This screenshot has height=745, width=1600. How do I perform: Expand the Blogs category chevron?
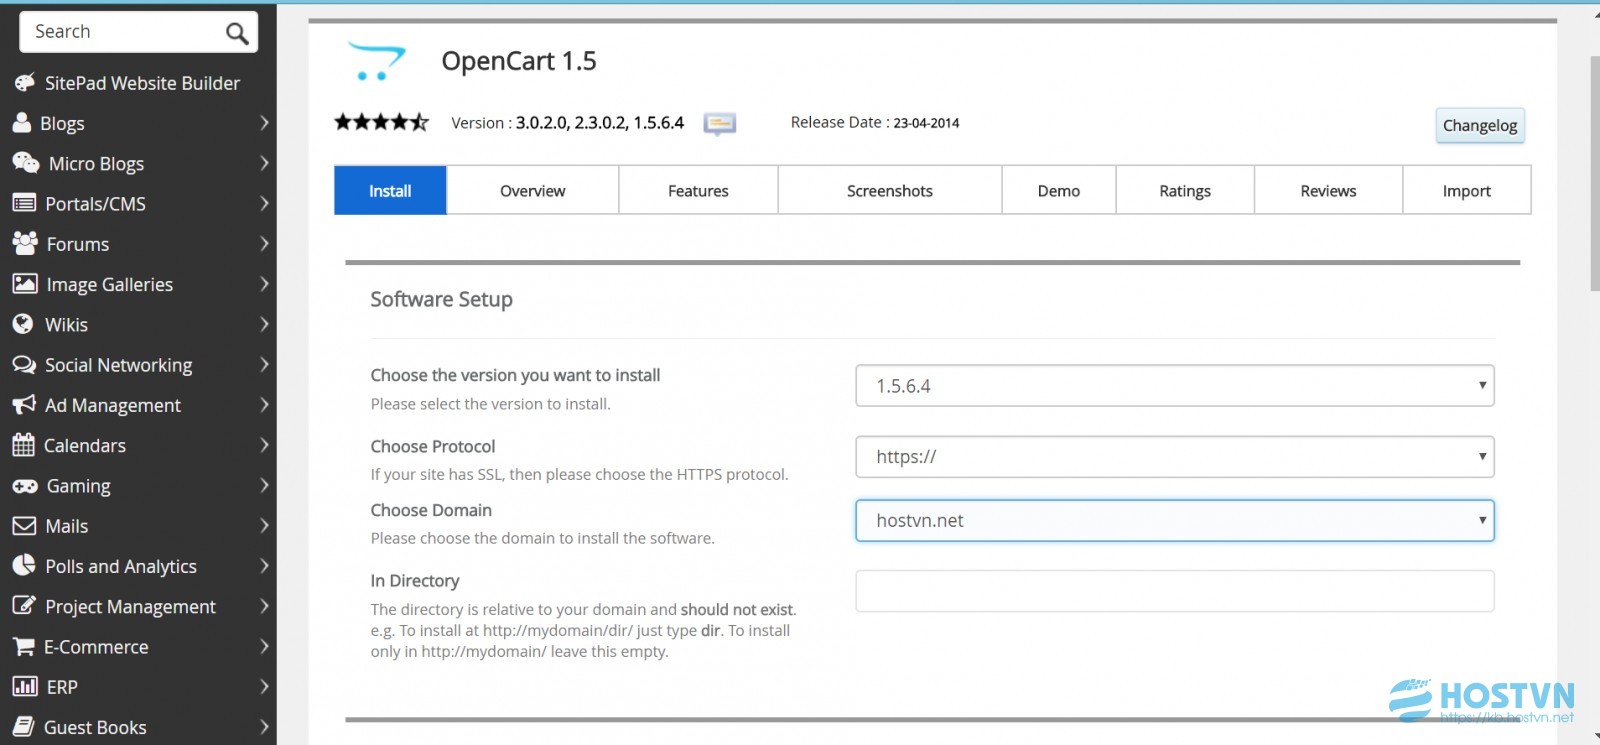pos(264,123)
